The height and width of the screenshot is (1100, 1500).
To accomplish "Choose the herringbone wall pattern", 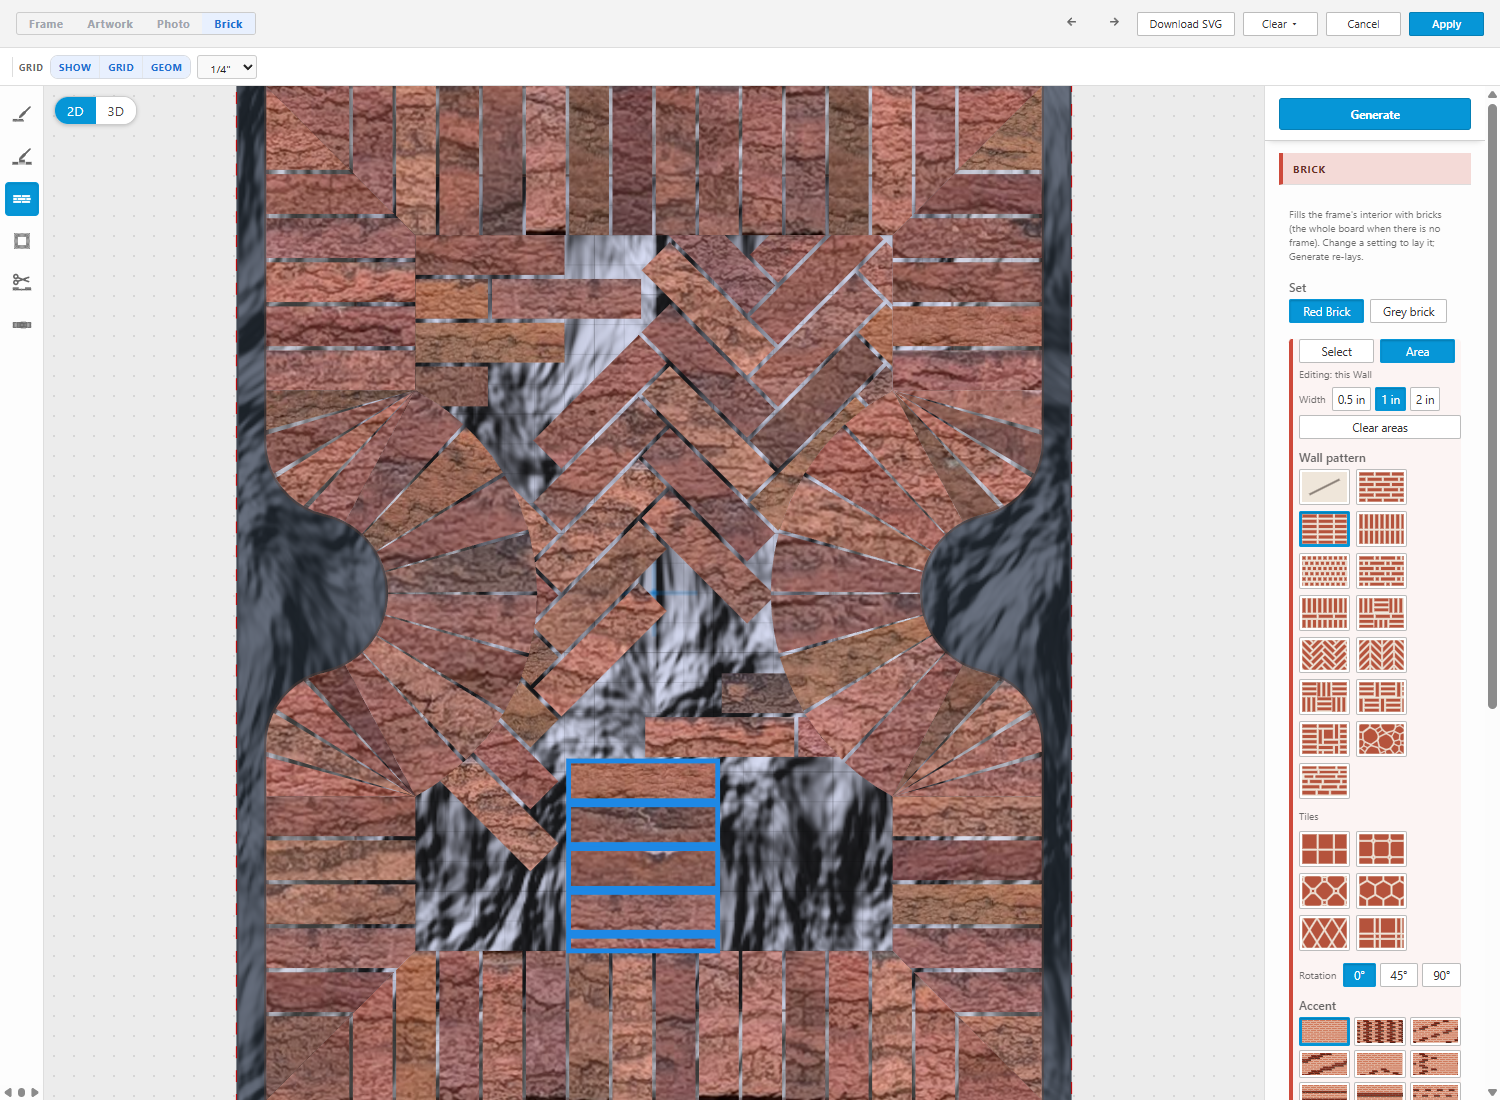I will click(1324, 655).
